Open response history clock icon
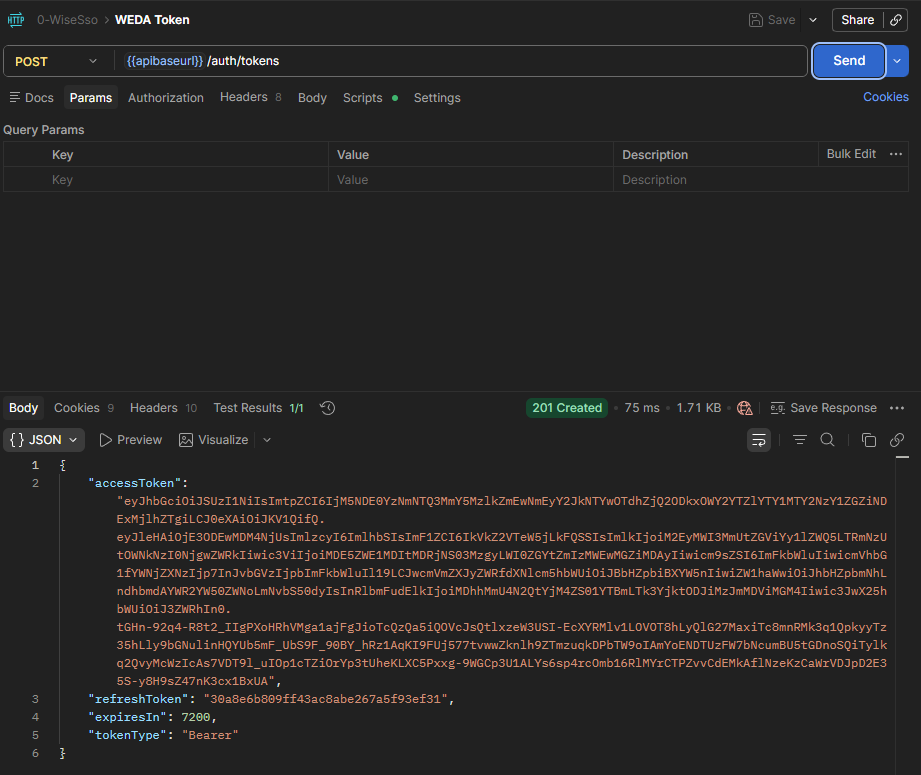The height and width of the screenshot is (775, 921). [x=327, y=408]
